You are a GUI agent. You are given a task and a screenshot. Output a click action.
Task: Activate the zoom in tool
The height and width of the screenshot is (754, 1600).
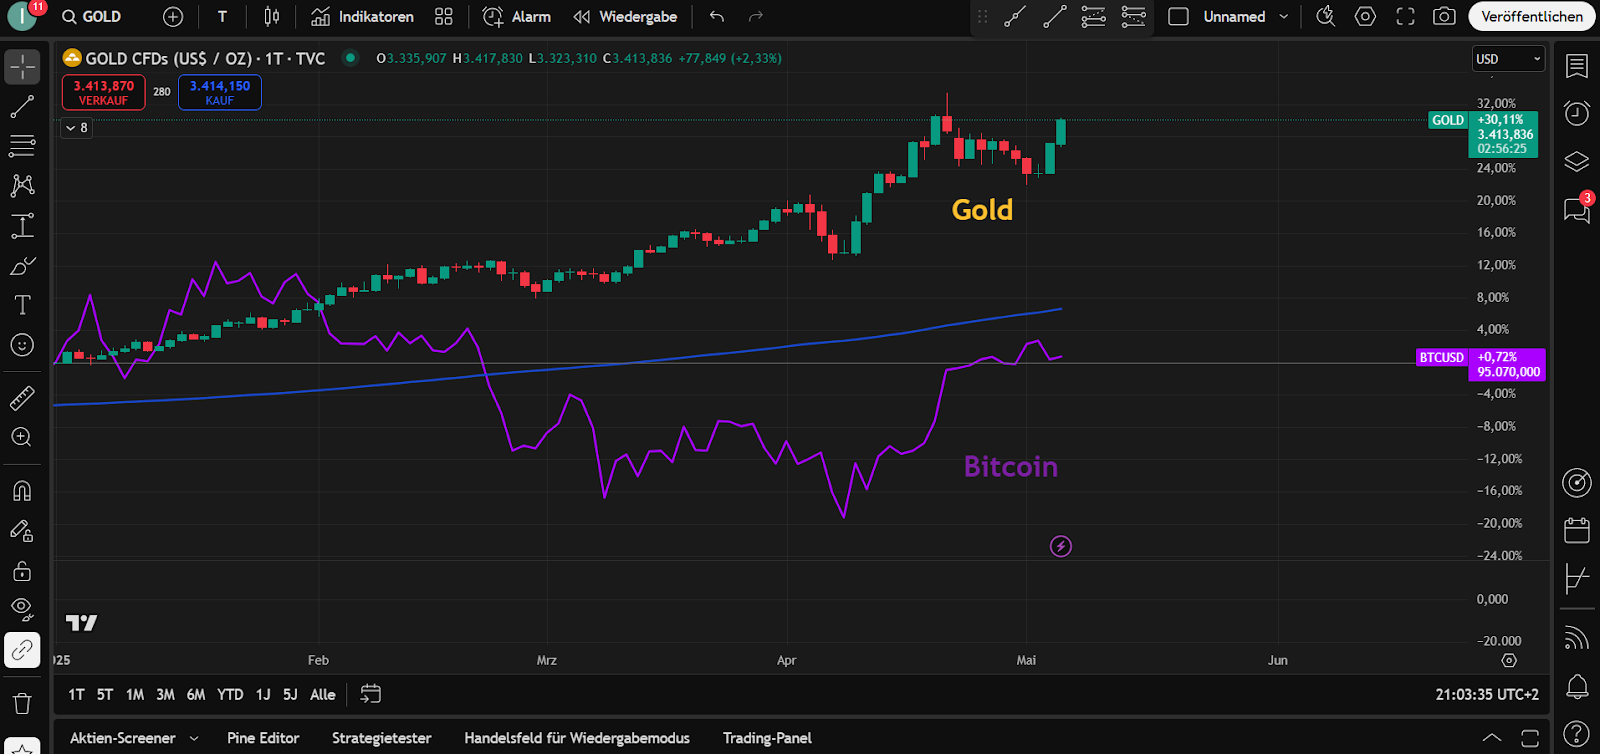[22, 437]
